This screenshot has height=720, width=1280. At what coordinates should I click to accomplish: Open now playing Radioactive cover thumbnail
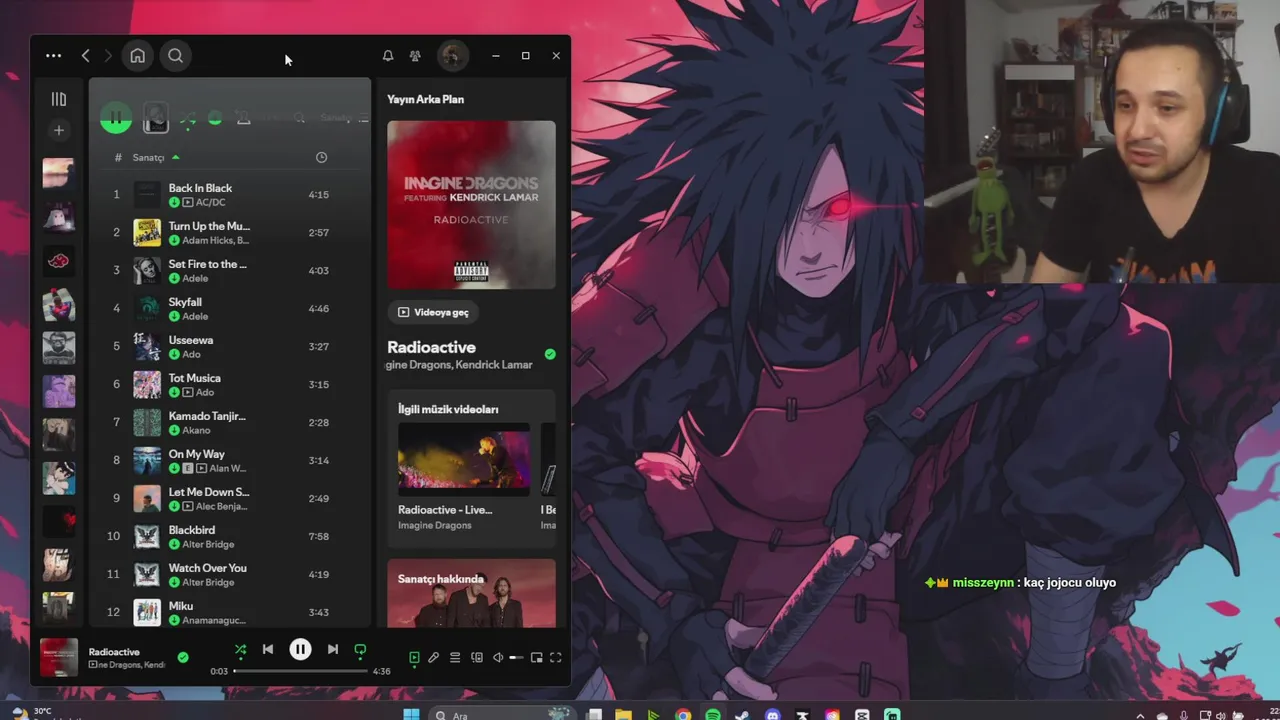coord(59,658)
